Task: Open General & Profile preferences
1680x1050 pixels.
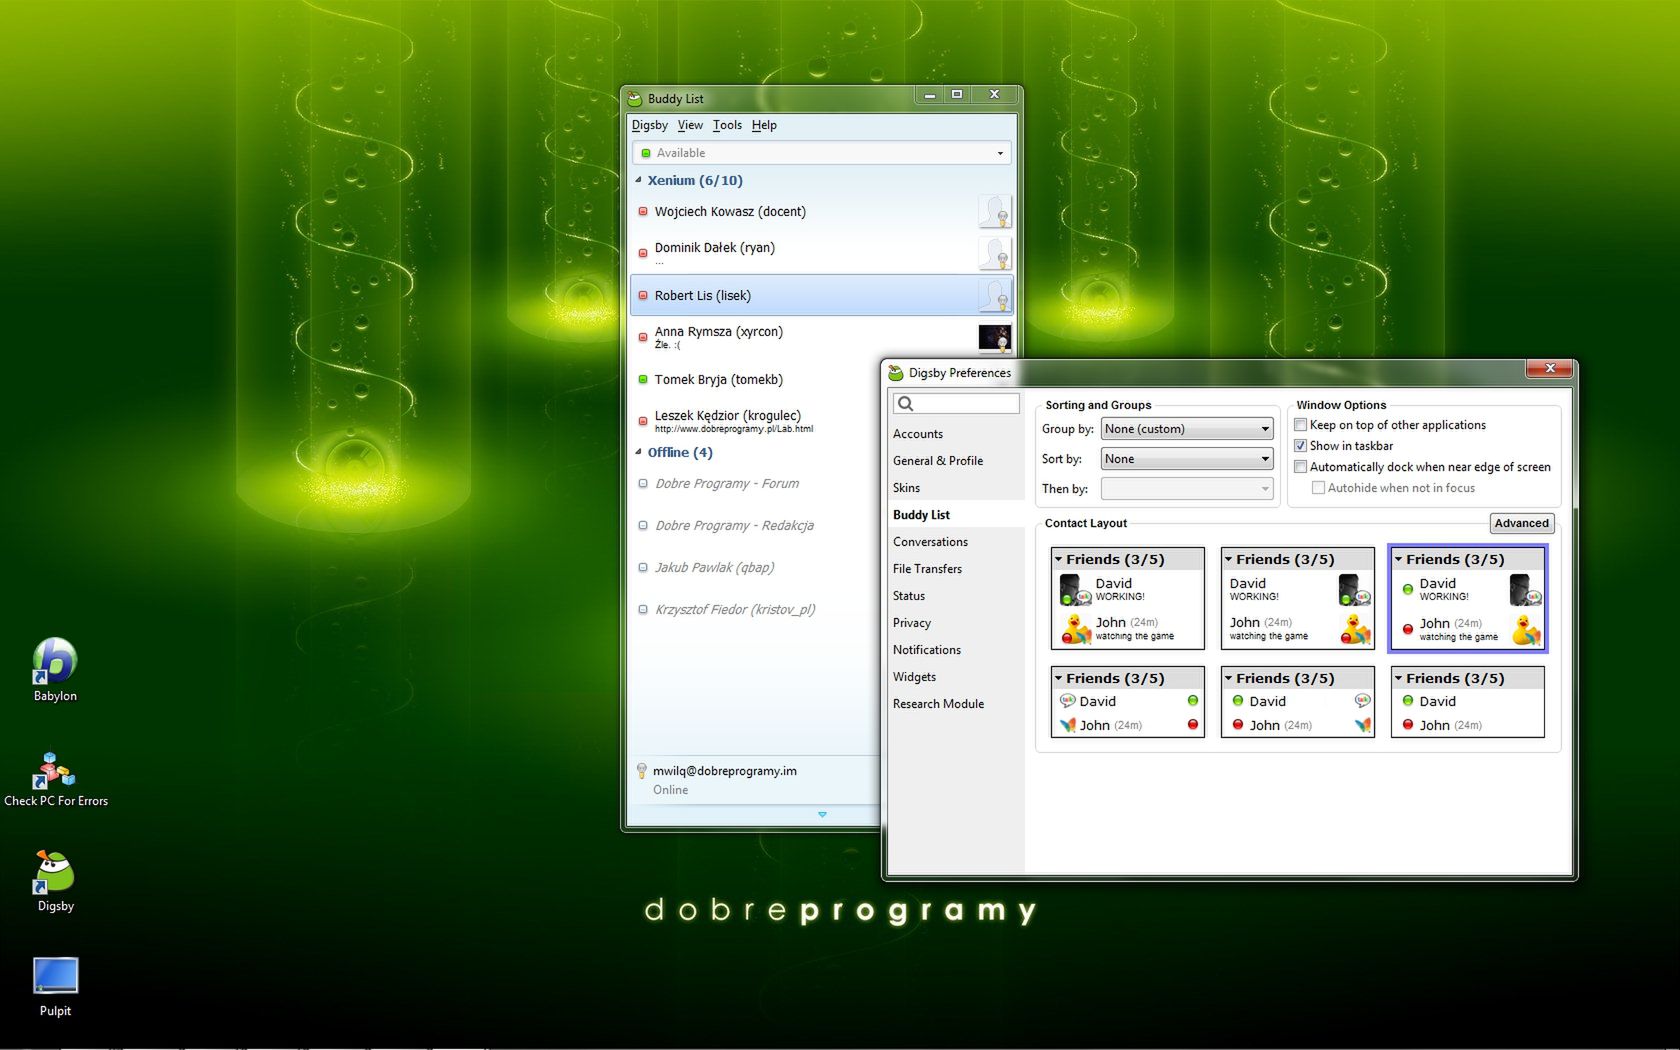Action: 955,461
